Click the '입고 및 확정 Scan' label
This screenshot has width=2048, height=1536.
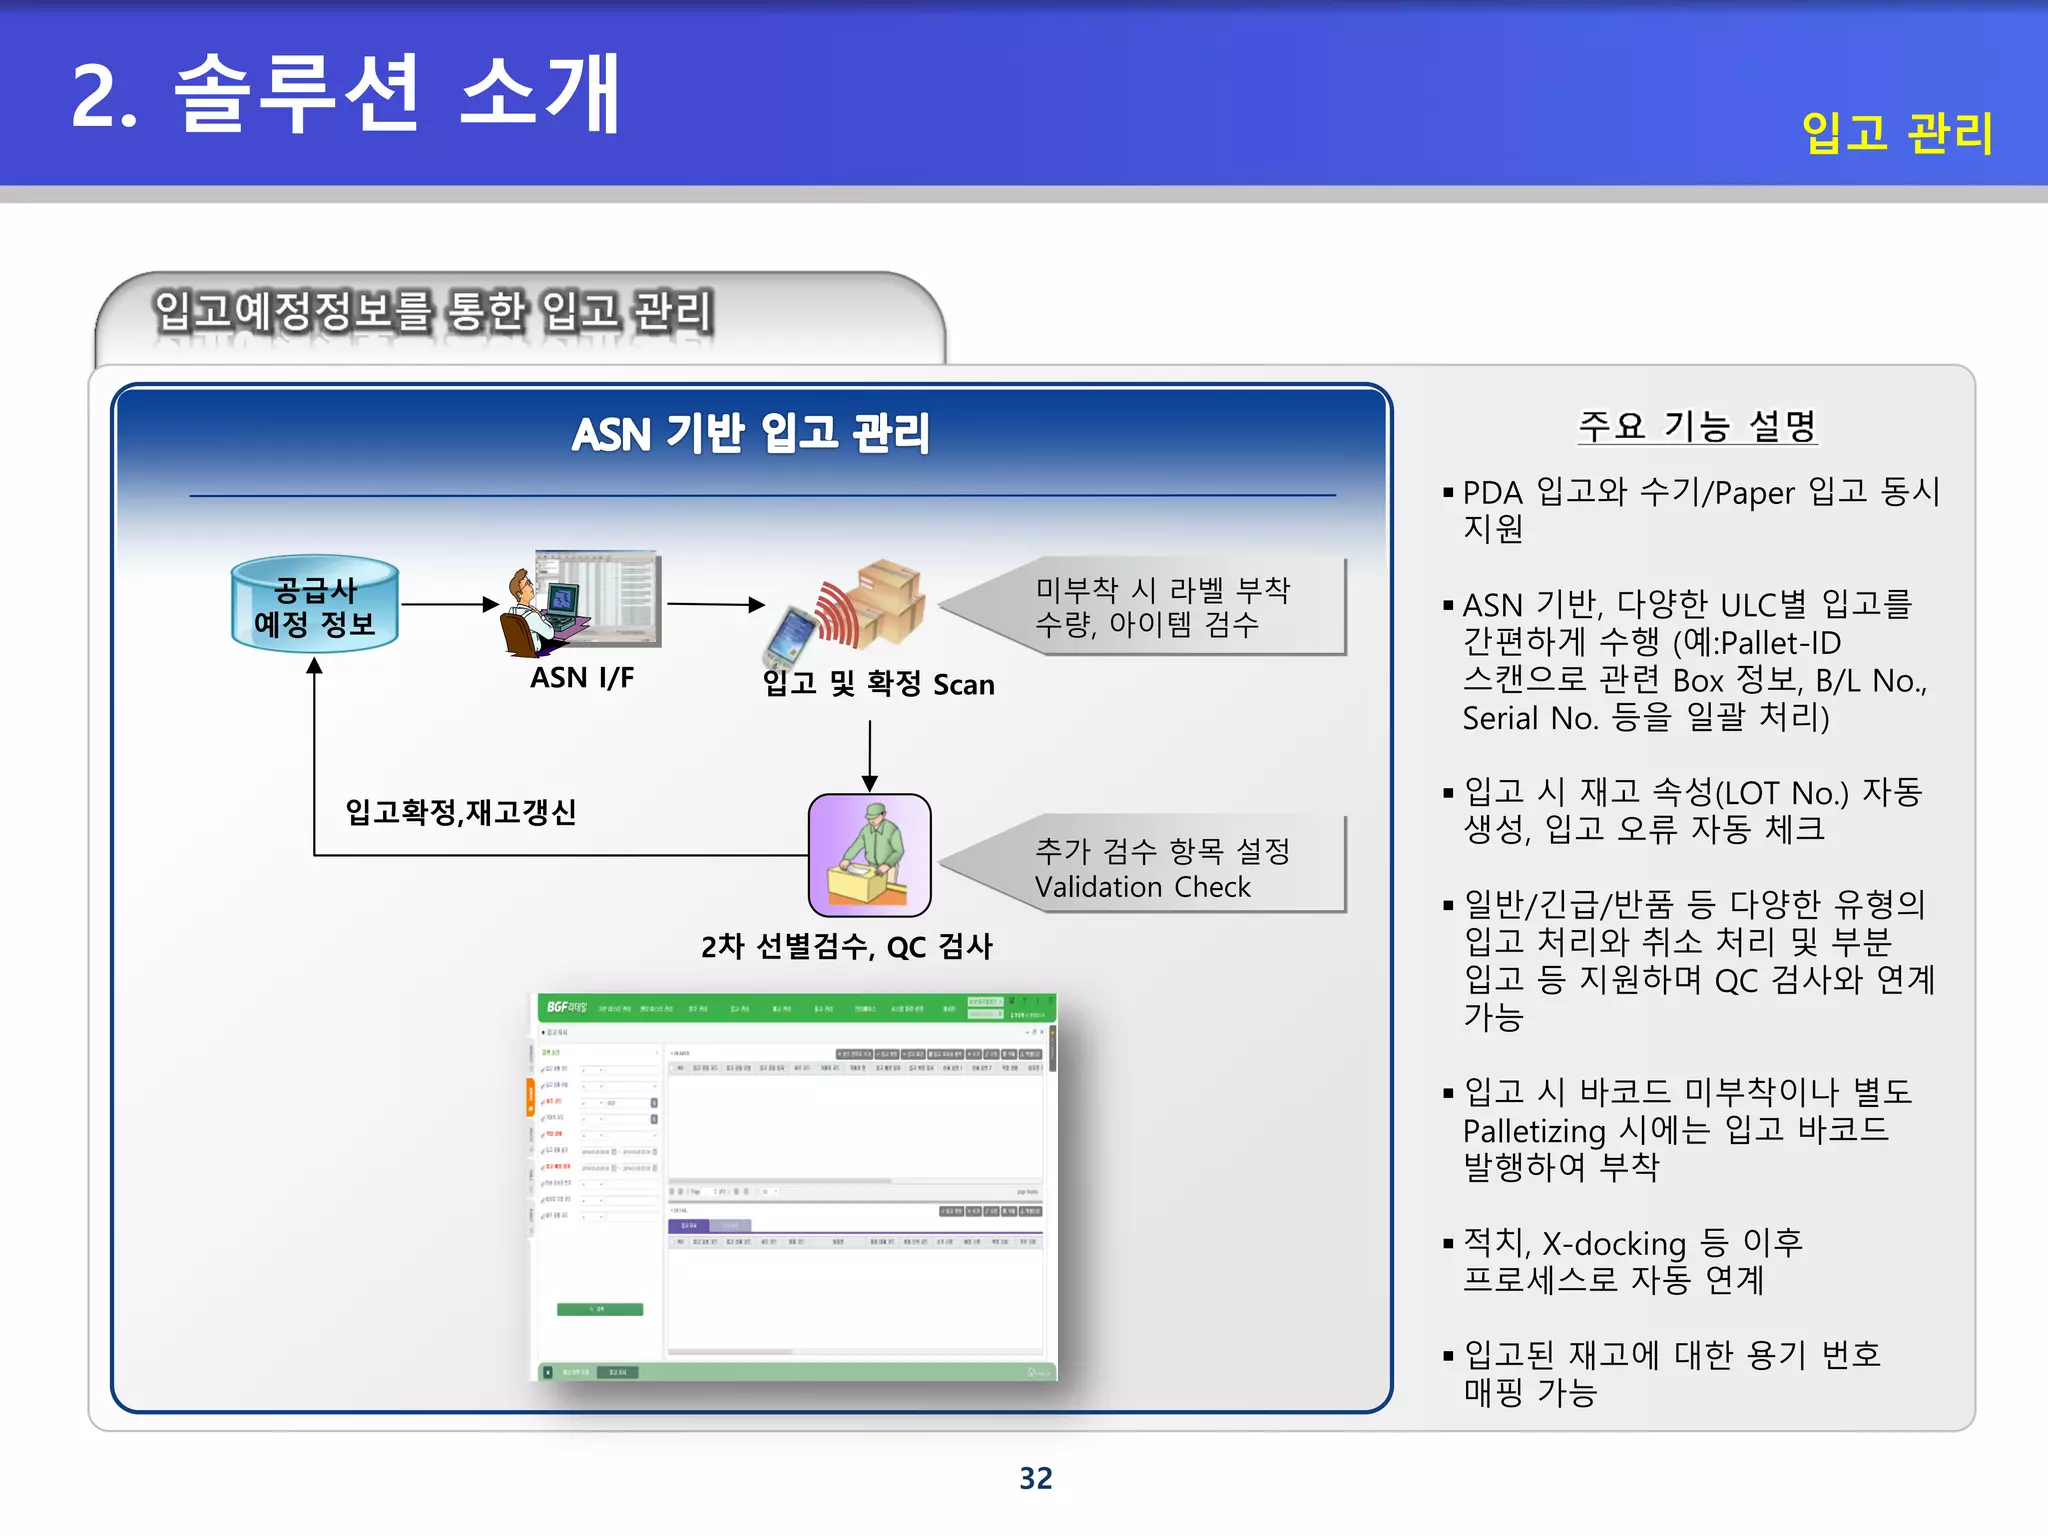[x=878, y=684]
